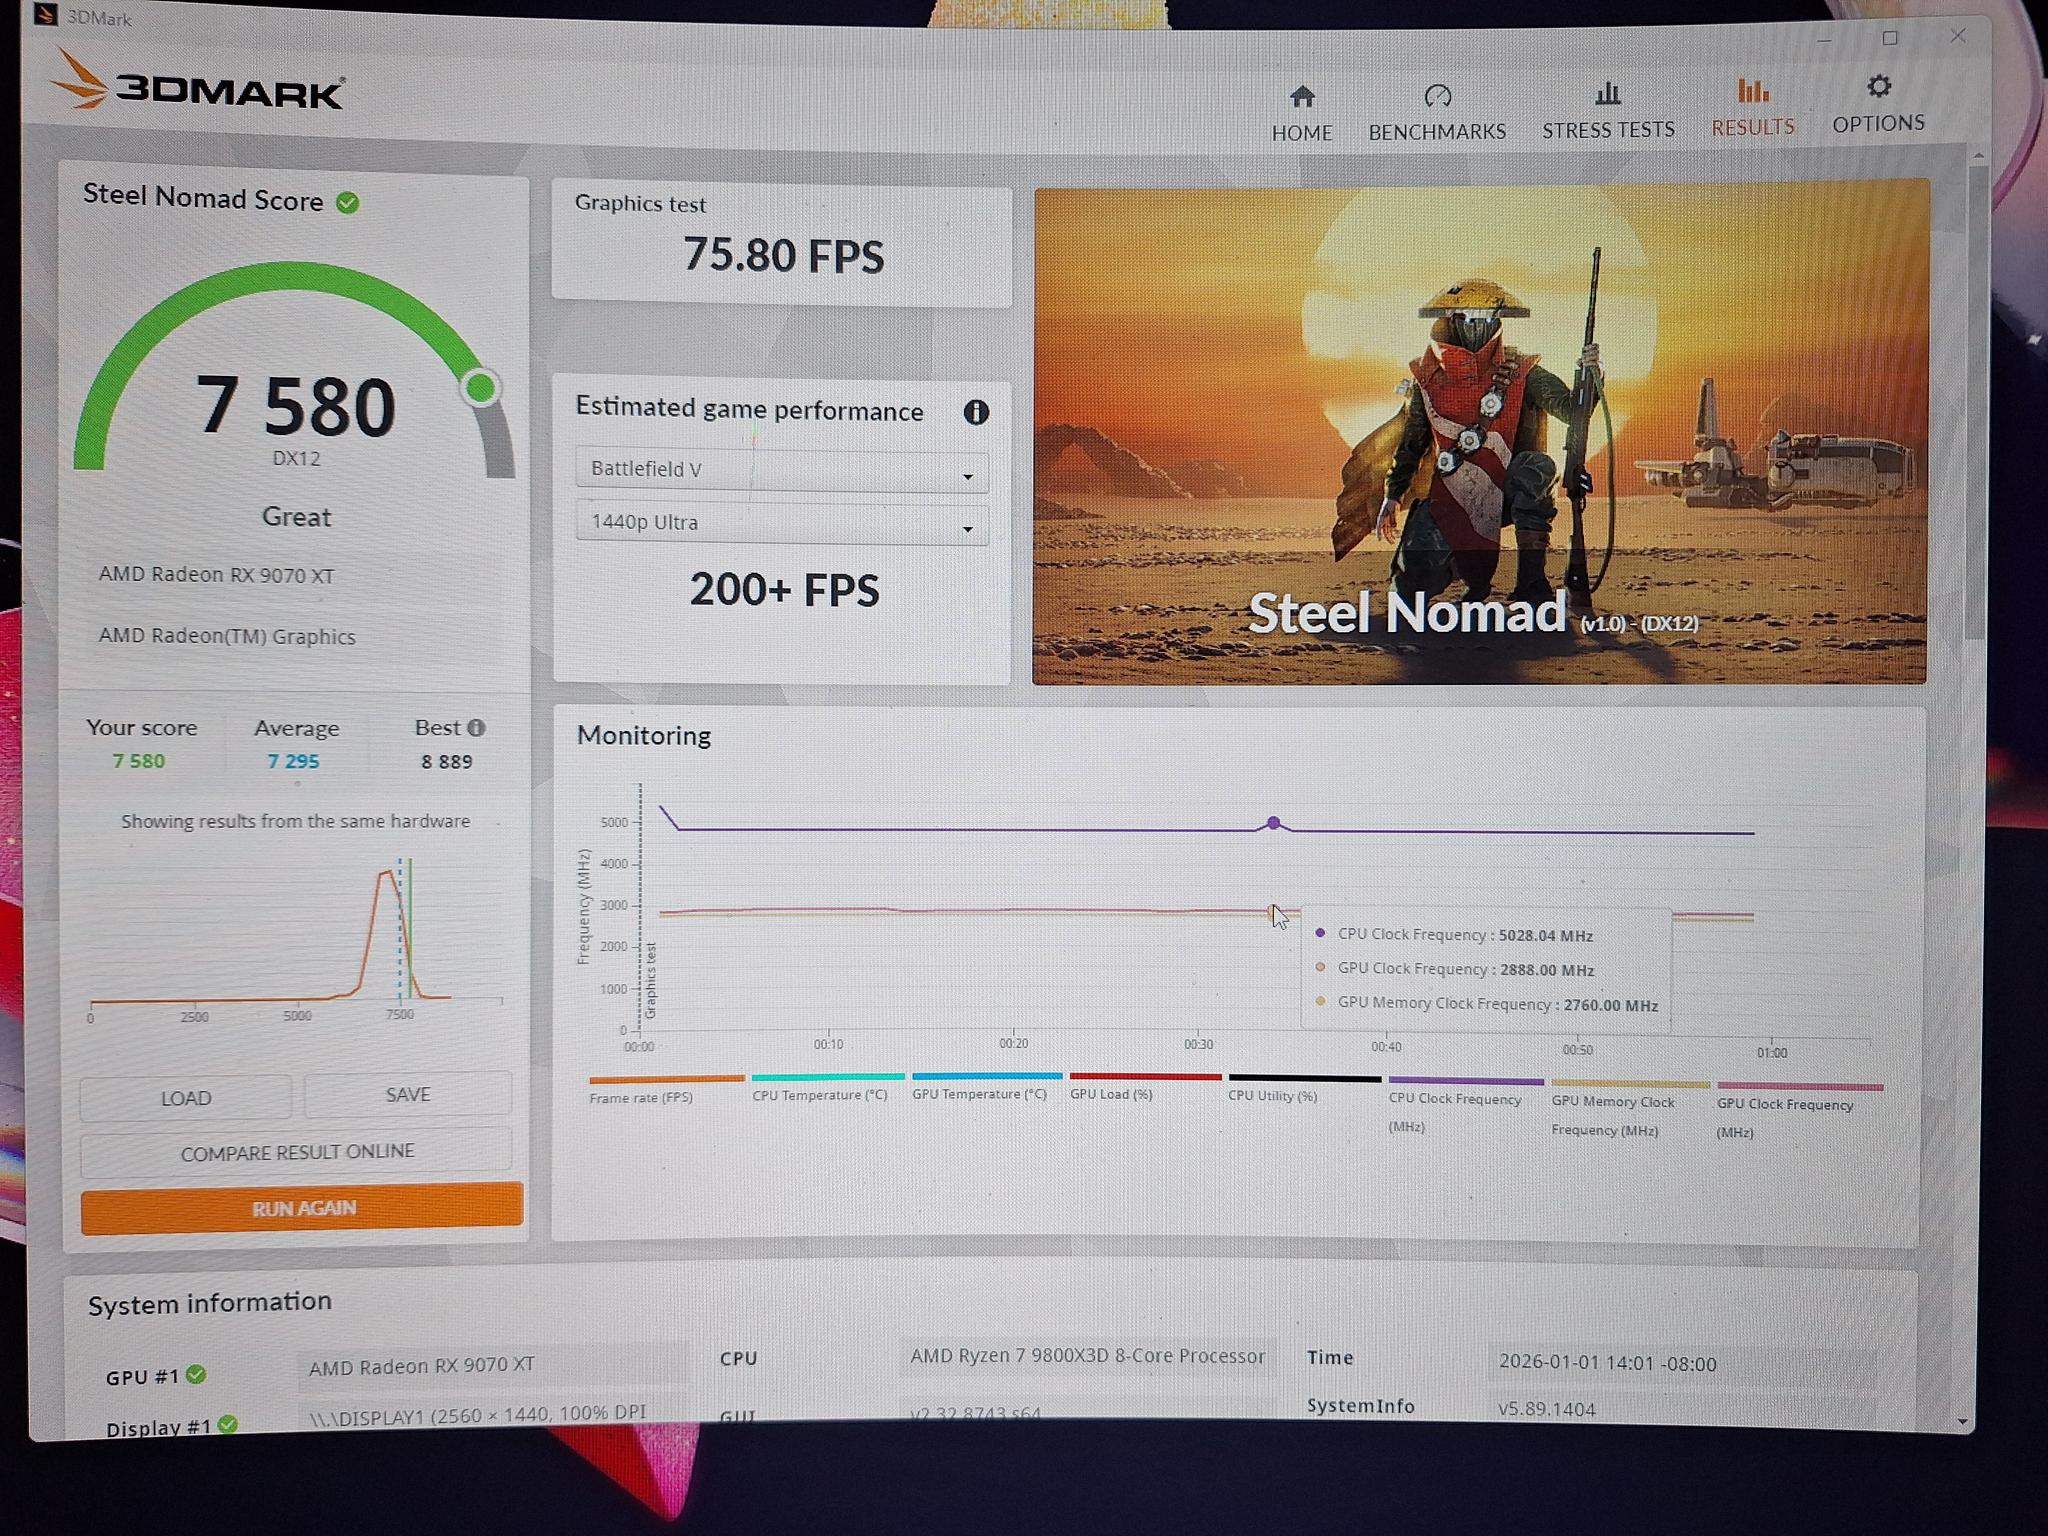Screen dimensions: 2048x1536
Task: Click the info icon next to Best score
Action: click(477, 727)
